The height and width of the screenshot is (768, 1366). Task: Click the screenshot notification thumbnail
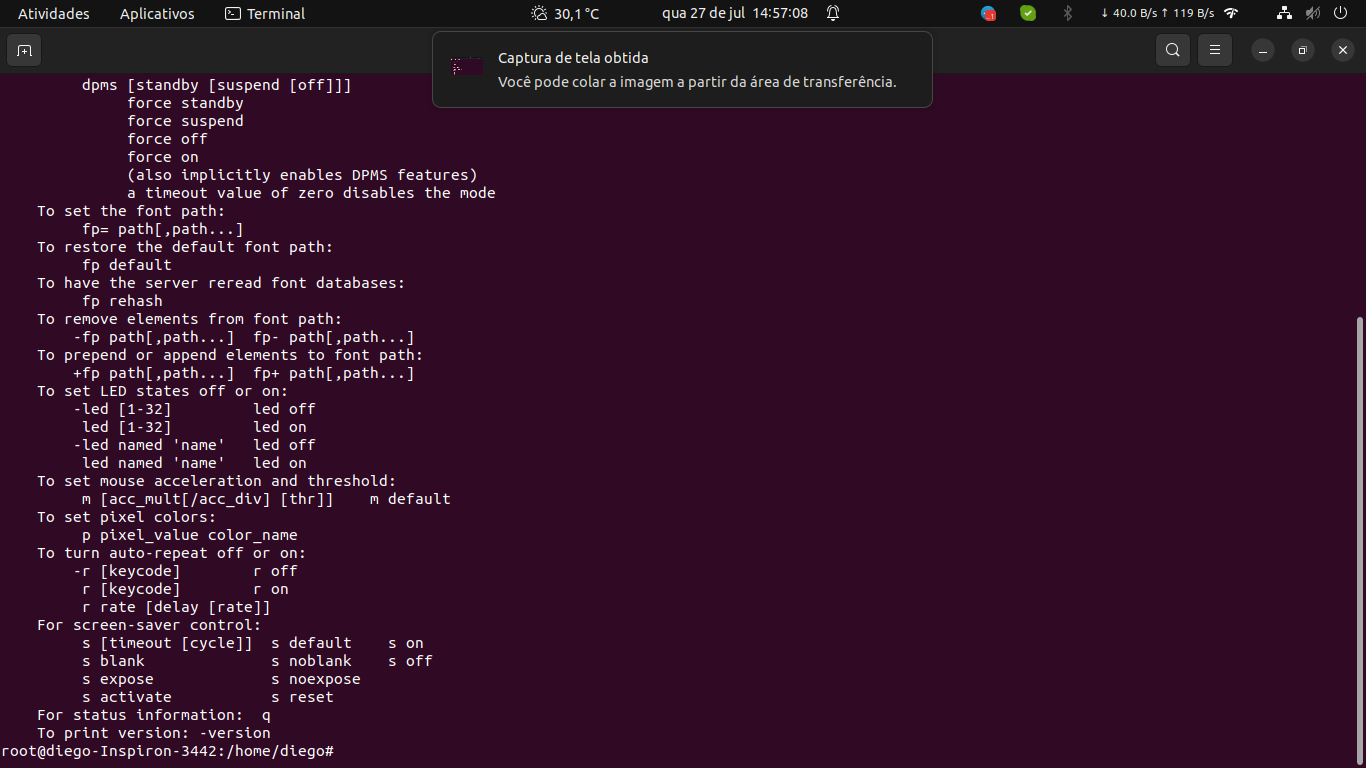[x=467, y=67]
